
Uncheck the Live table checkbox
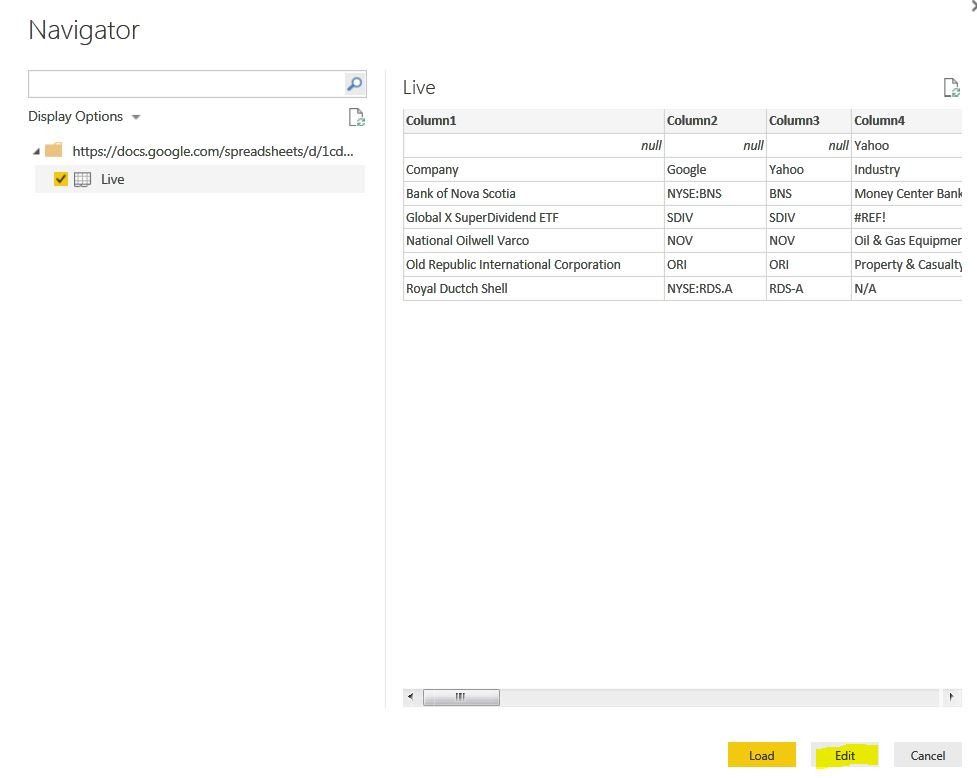pos(61,179)
